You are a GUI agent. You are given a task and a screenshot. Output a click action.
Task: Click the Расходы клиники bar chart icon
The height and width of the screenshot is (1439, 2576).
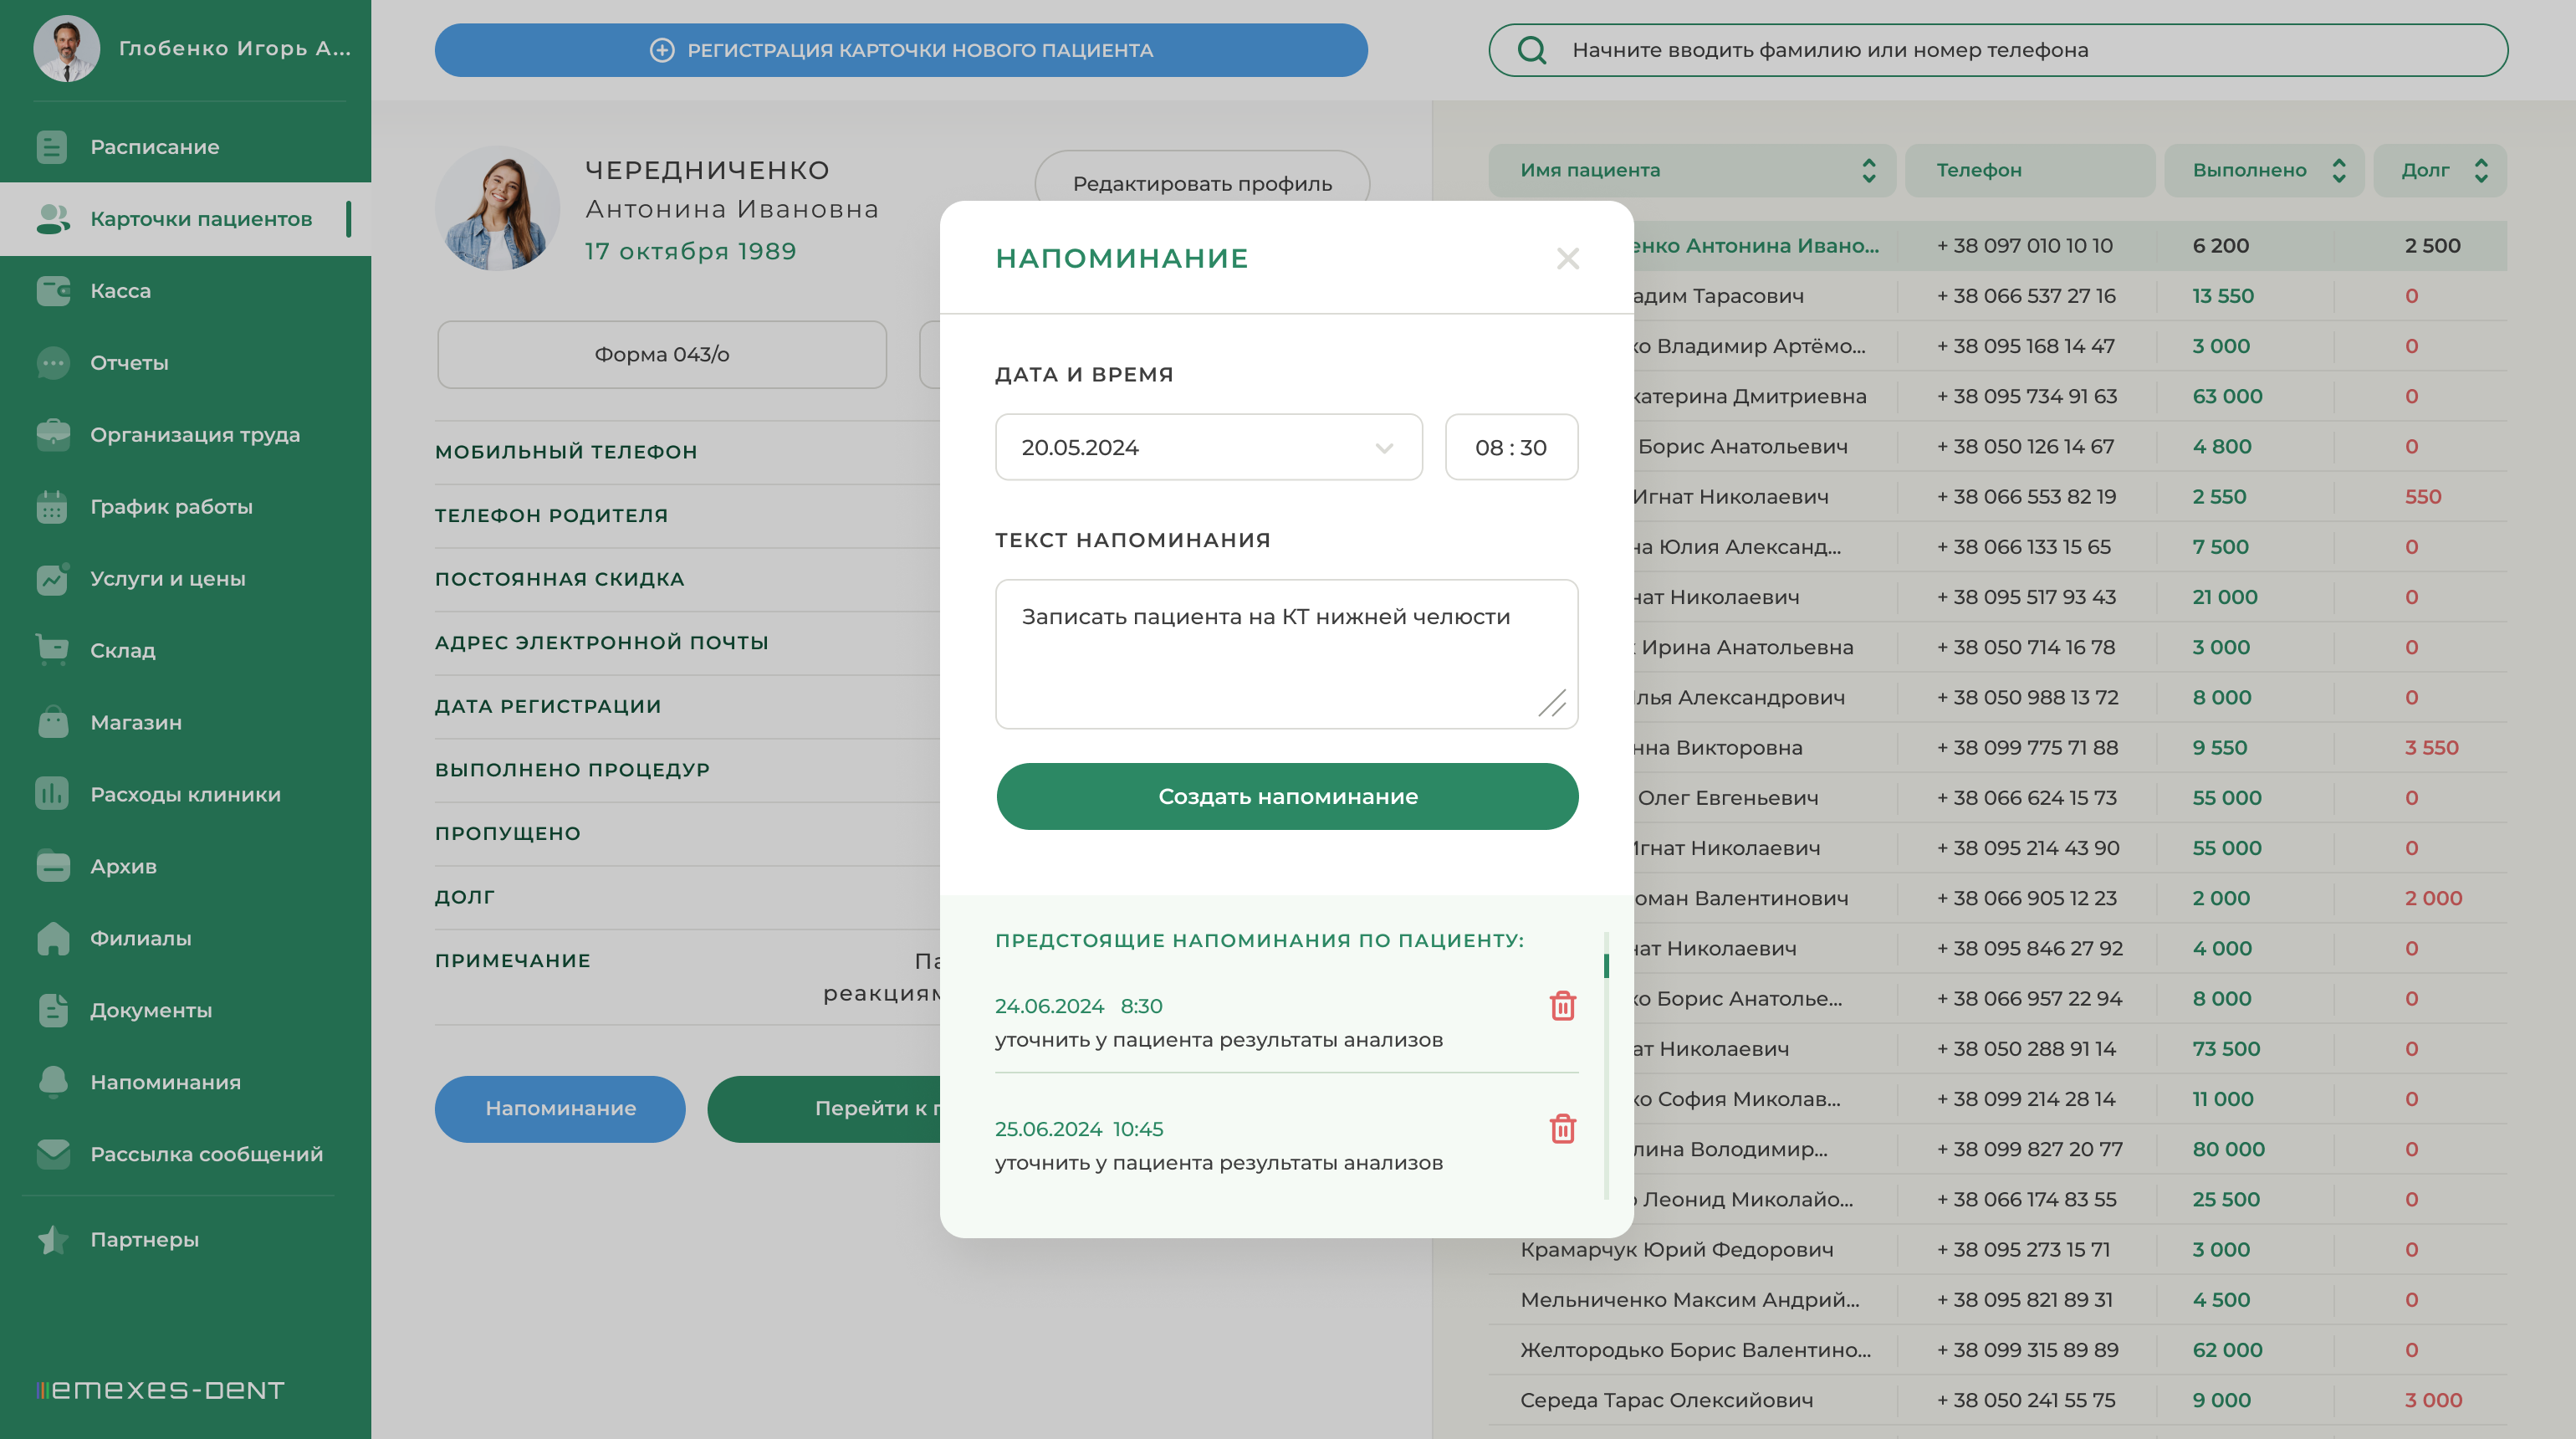[x=52, y=794]
